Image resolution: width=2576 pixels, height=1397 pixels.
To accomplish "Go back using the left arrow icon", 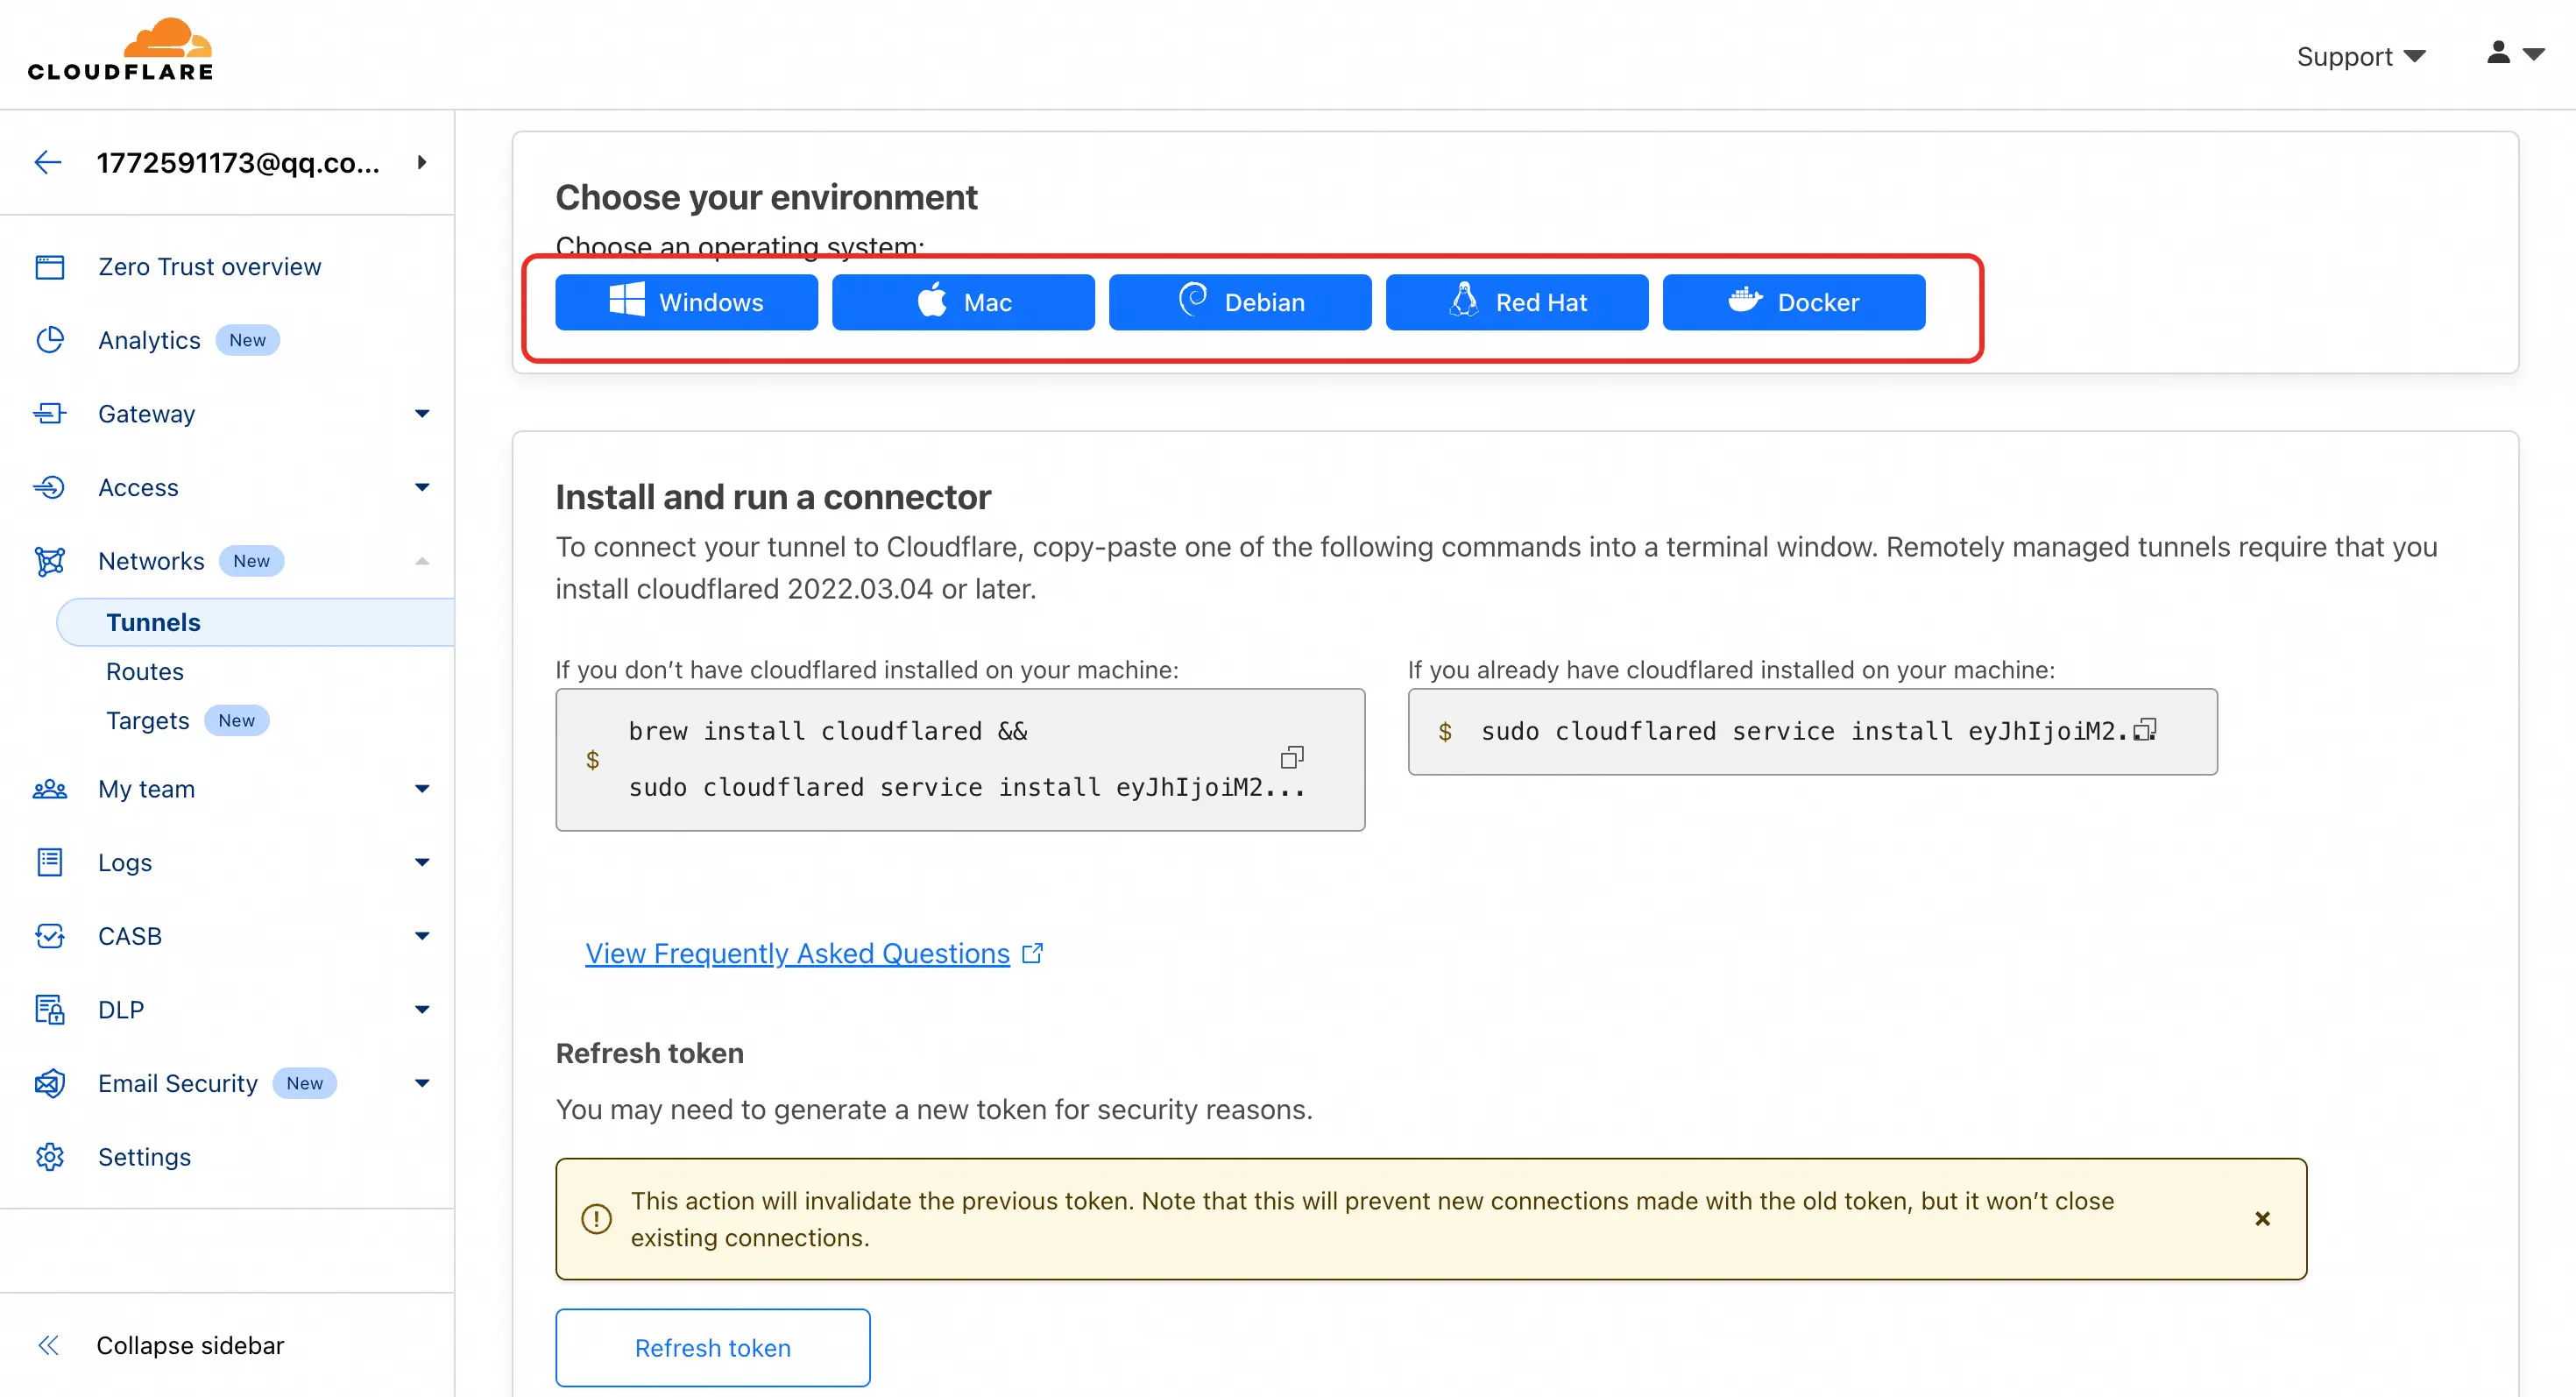I will [48, 162].
